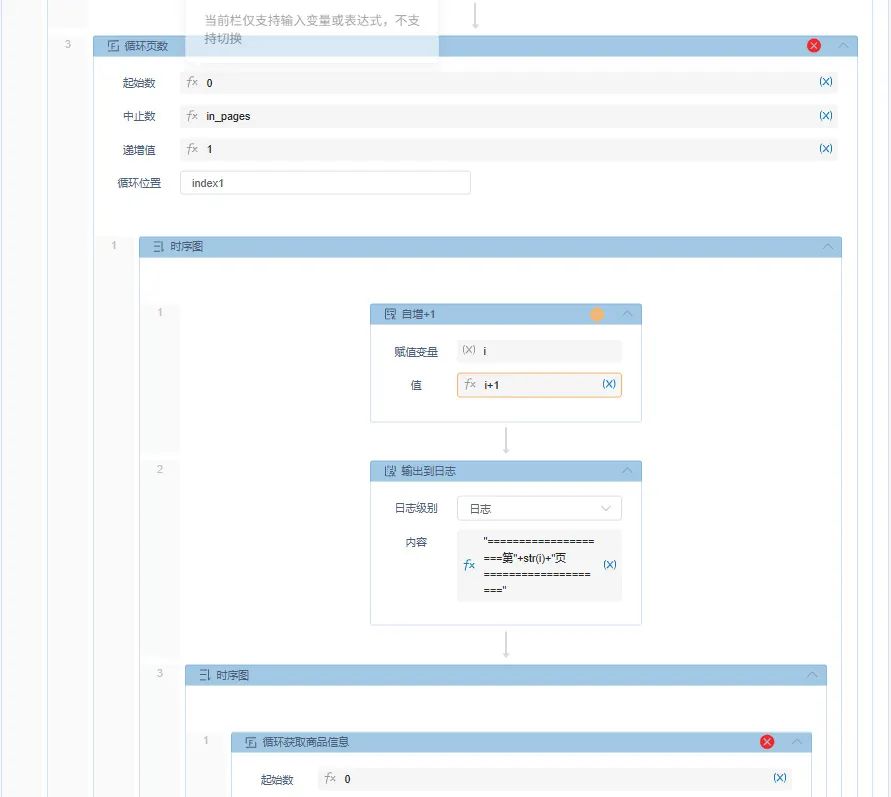Screen dimensions: 891x797
Task: Collapse the 自增+1 block
Action: [627, 314]
